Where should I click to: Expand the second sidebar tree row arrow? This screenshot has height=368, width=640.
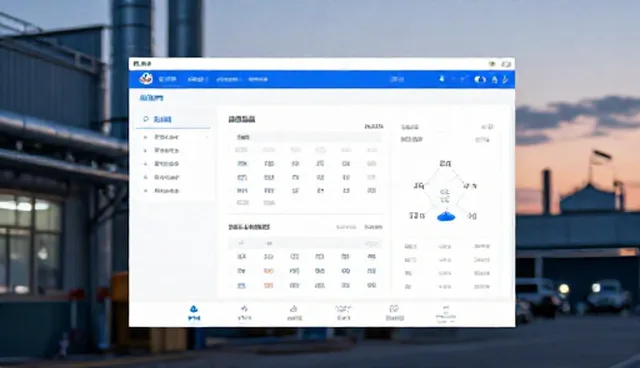(x=145, y=151)
